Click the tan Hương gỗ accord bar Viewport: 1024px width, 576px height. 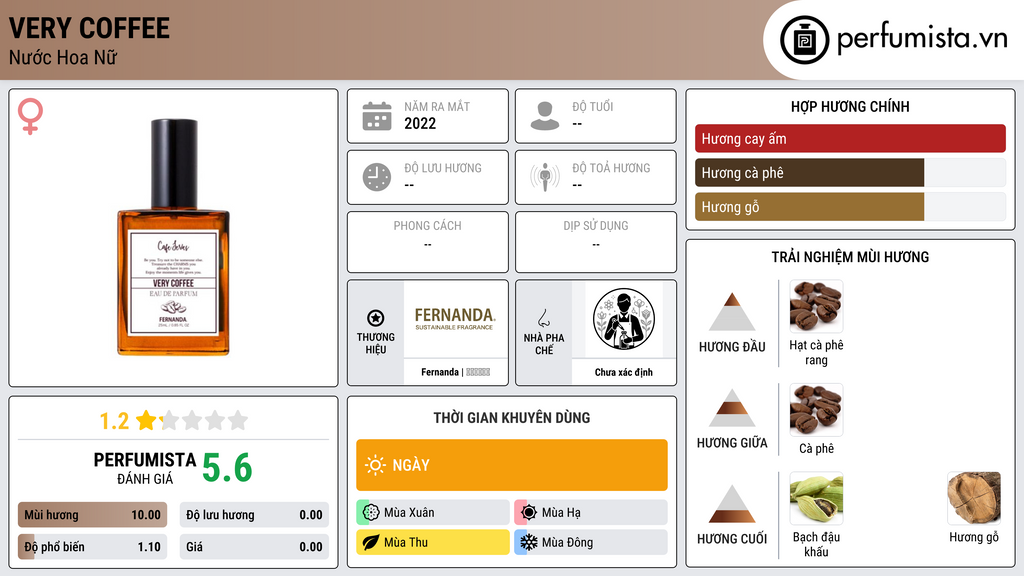click(809, 206)
